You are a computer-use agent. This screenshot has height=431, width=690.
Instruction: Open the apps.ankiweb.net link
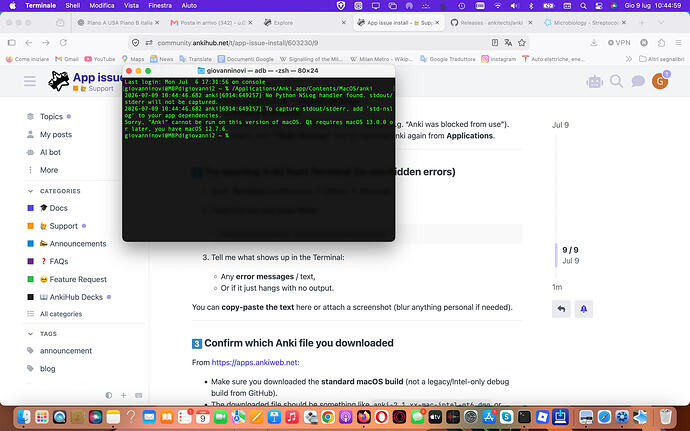click(254, 362)
